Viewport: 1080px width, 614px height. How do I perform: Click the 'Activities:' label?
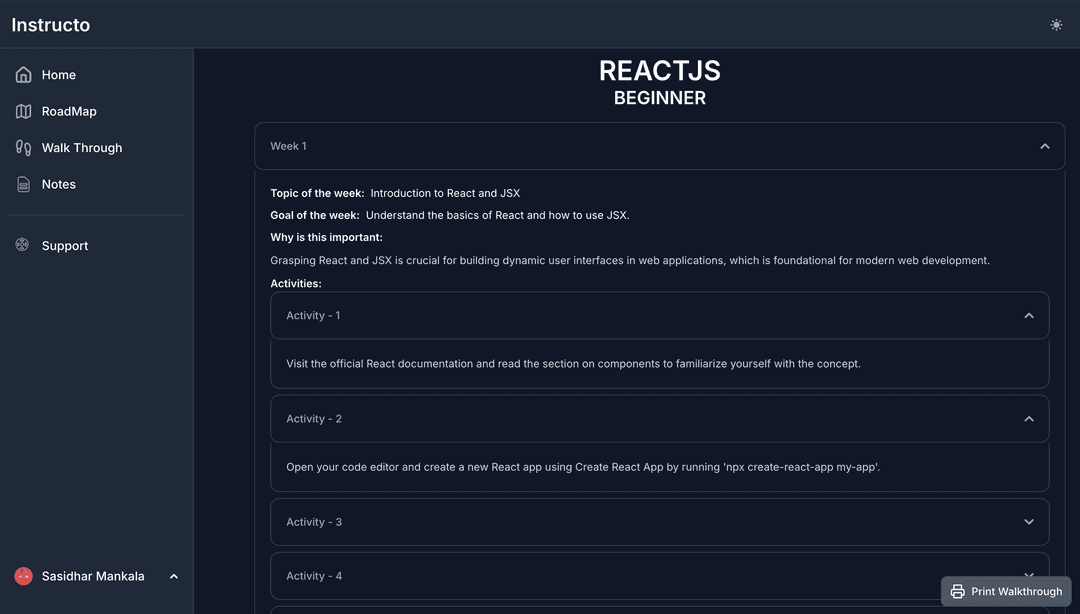pos(296,283)
